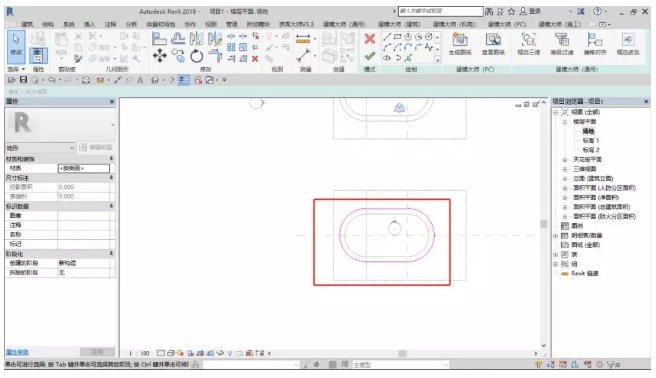Collapse the 尺寸标注 properties section
Screen dimensions: 656x378
pos(111,178)
